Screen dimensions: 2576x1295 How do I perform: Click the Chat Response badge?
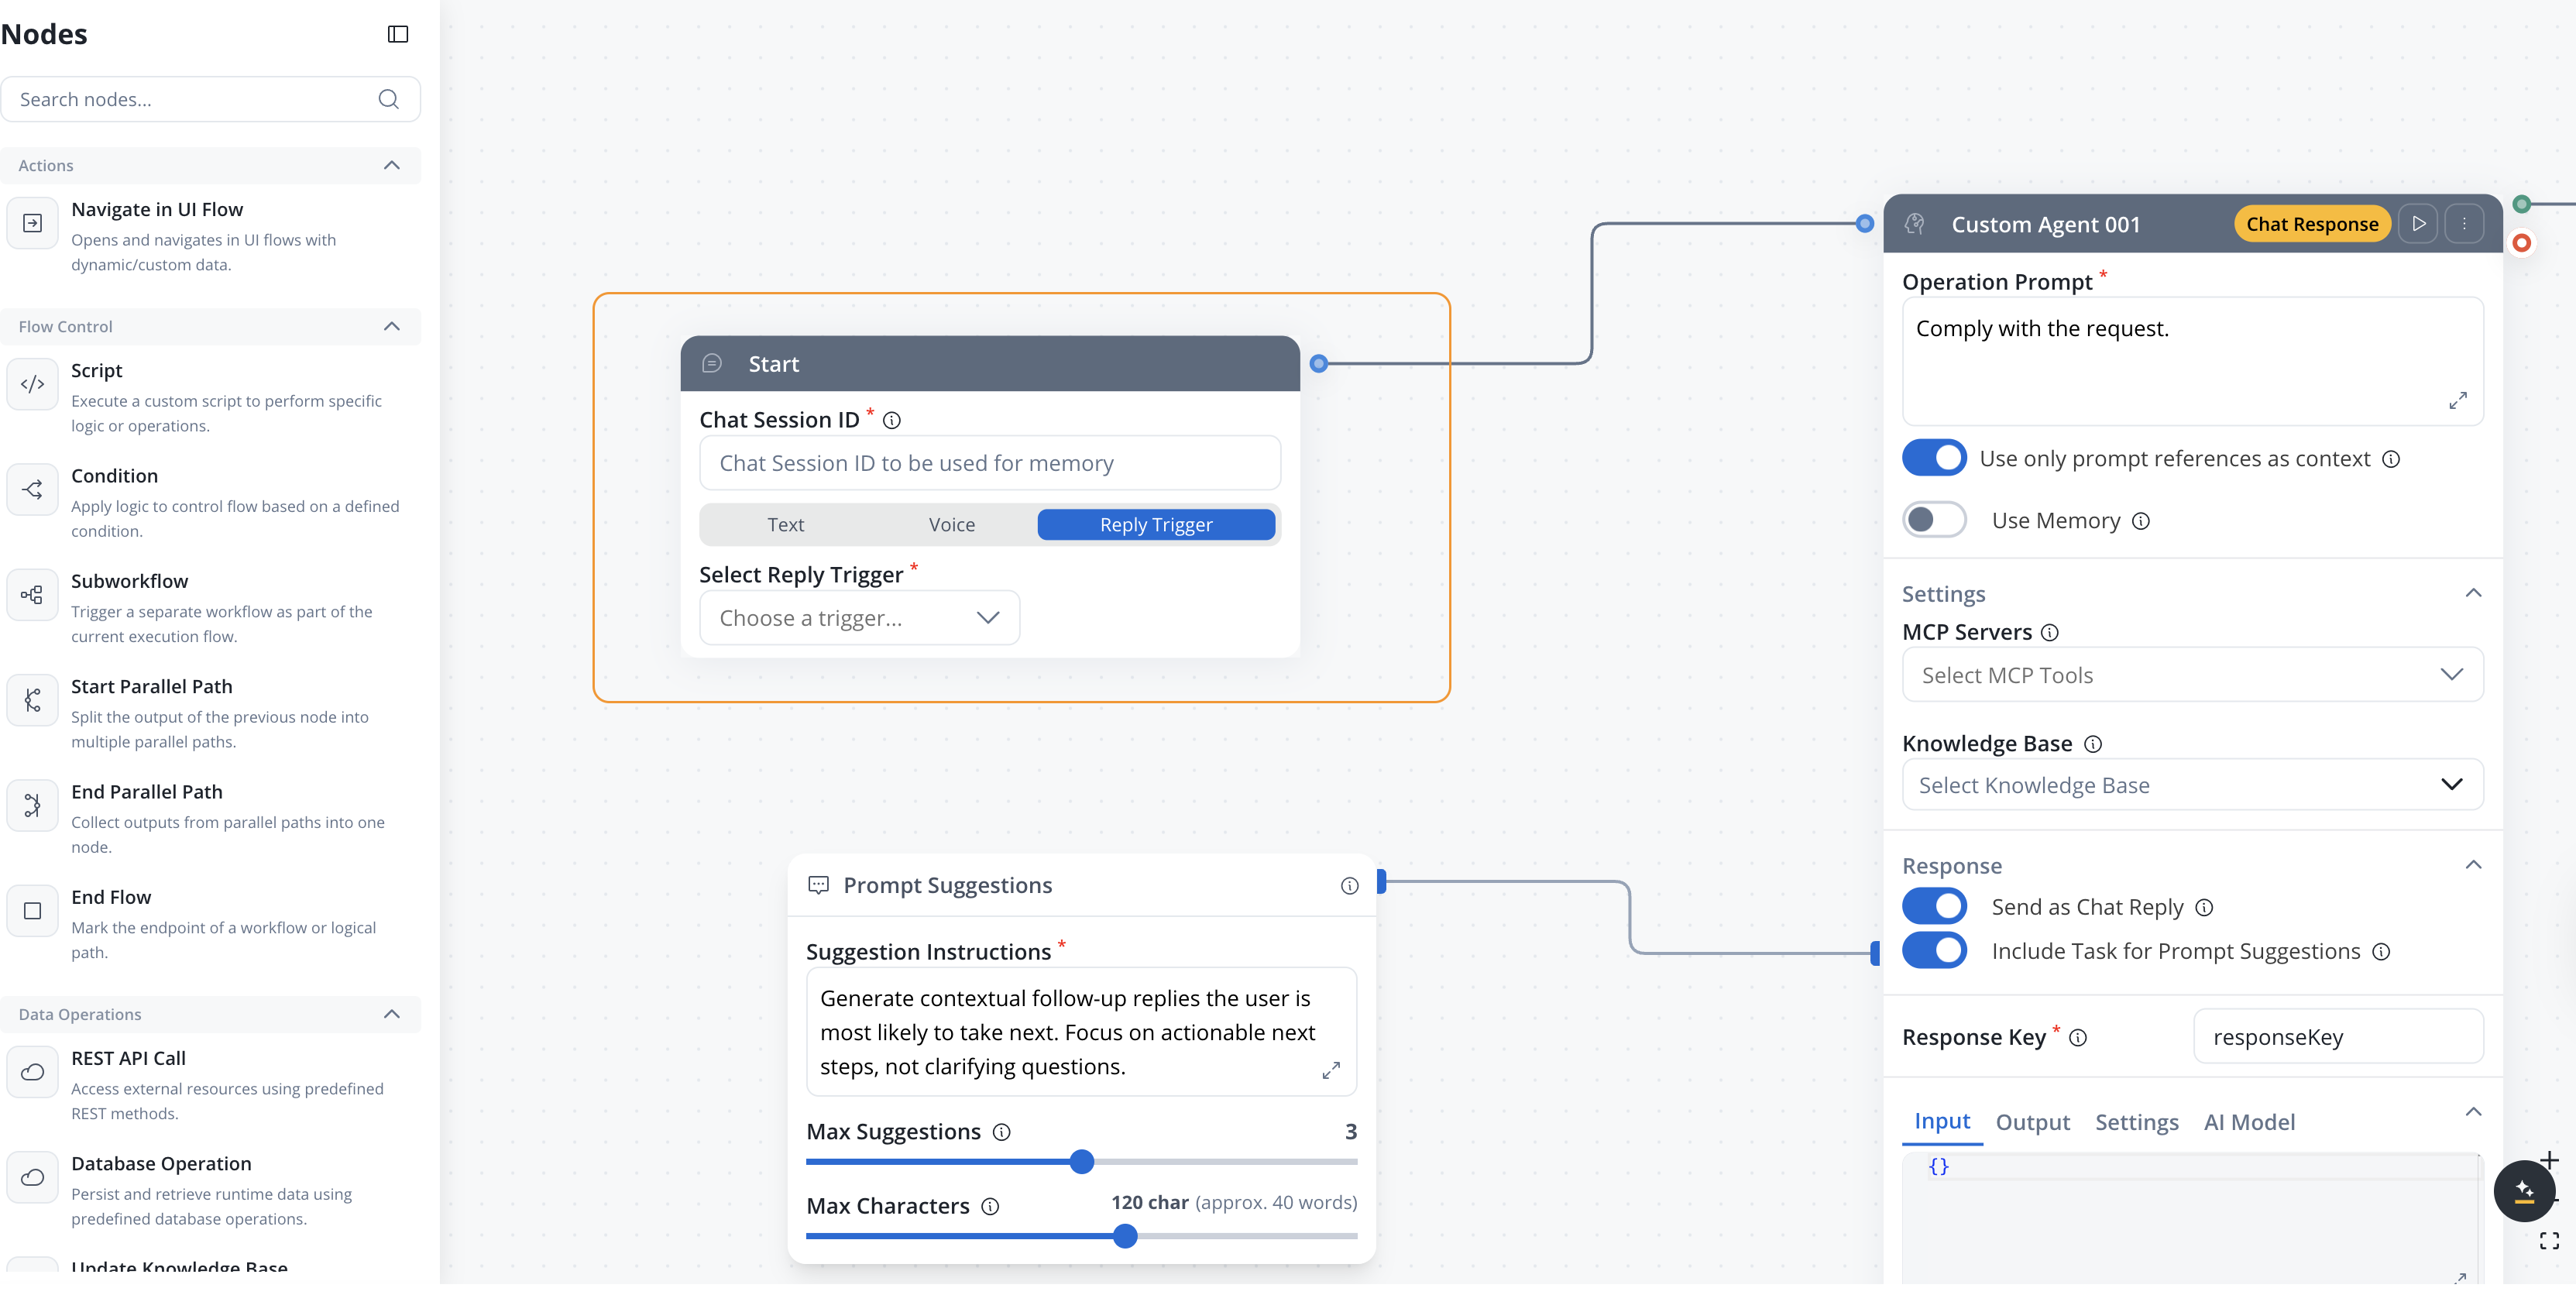2311,224
